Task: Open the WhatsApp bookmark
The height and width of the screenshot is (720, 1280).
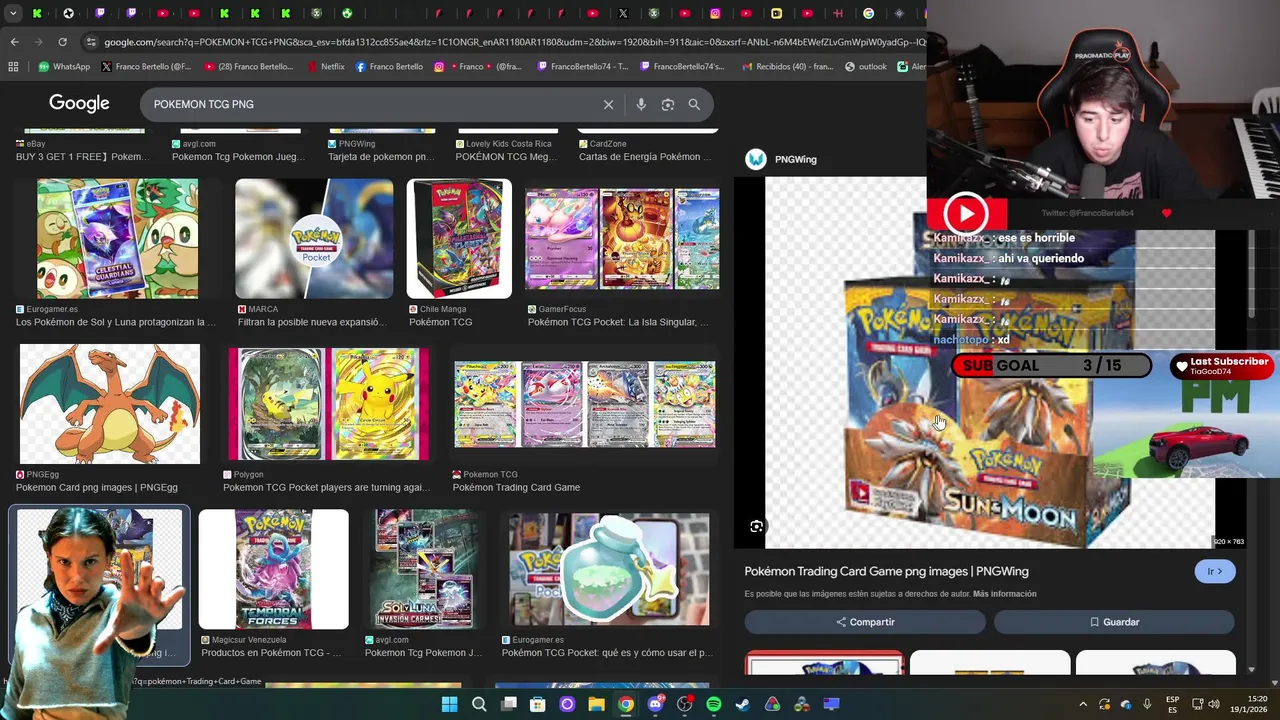Action: pos(64,67)
